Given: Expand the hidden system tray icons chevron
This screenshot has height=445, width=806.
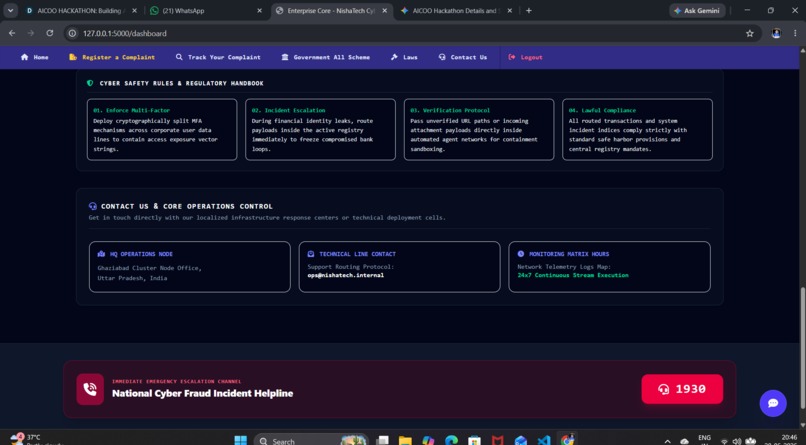Looking at the screenshot, I should coord(667,441).
